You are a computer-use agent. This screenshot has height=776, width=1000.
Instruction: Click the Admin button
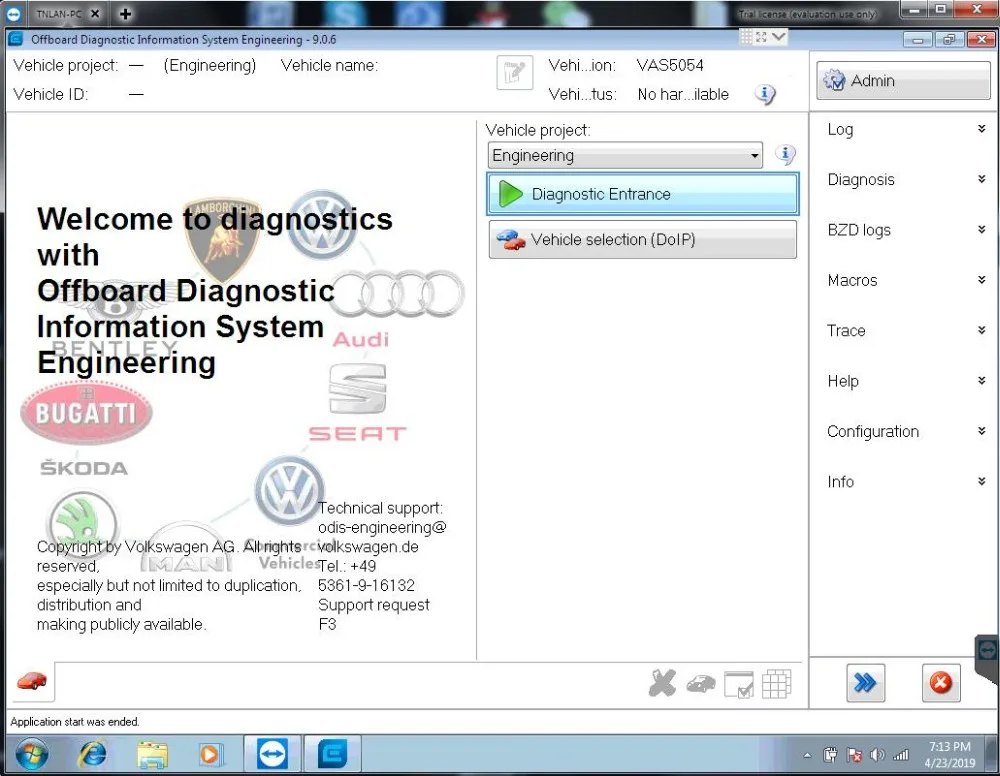[903, 81]
